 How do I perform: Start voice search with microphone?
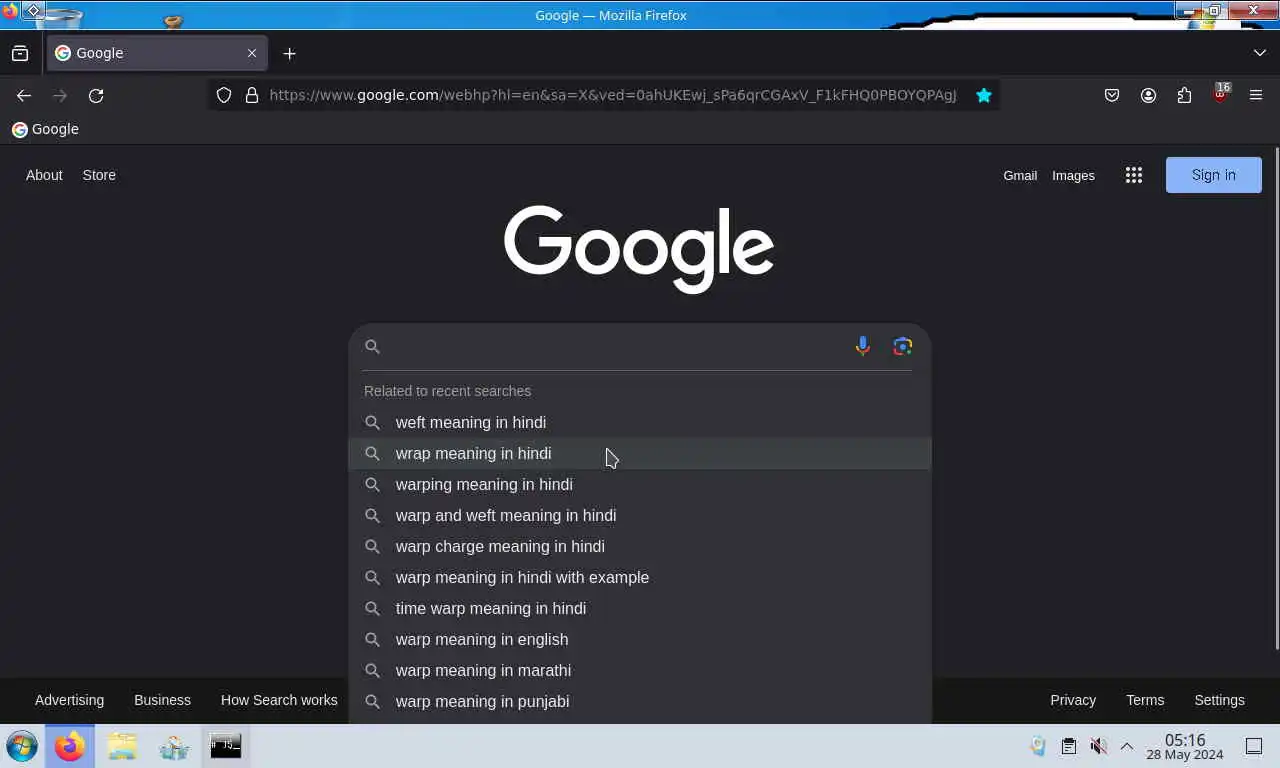[862, 346]
